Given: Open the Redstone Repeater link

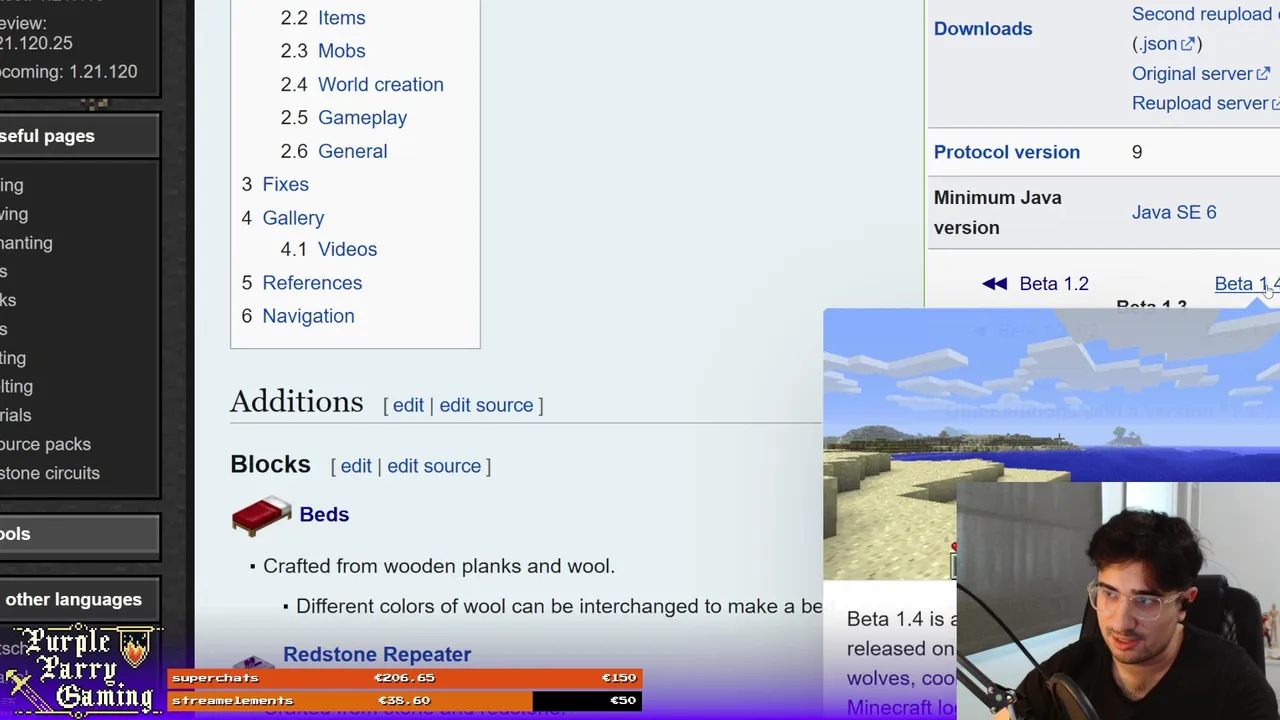Looking at the screenshot, I should point(377,654).
